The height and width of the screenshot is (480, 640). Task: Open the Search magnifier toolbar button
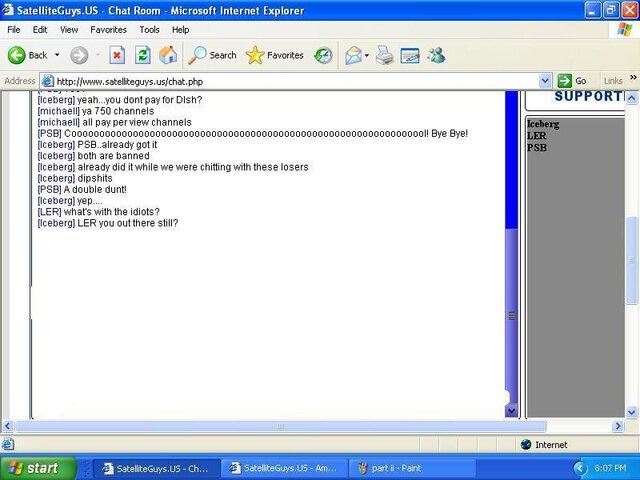click(212, 55)
